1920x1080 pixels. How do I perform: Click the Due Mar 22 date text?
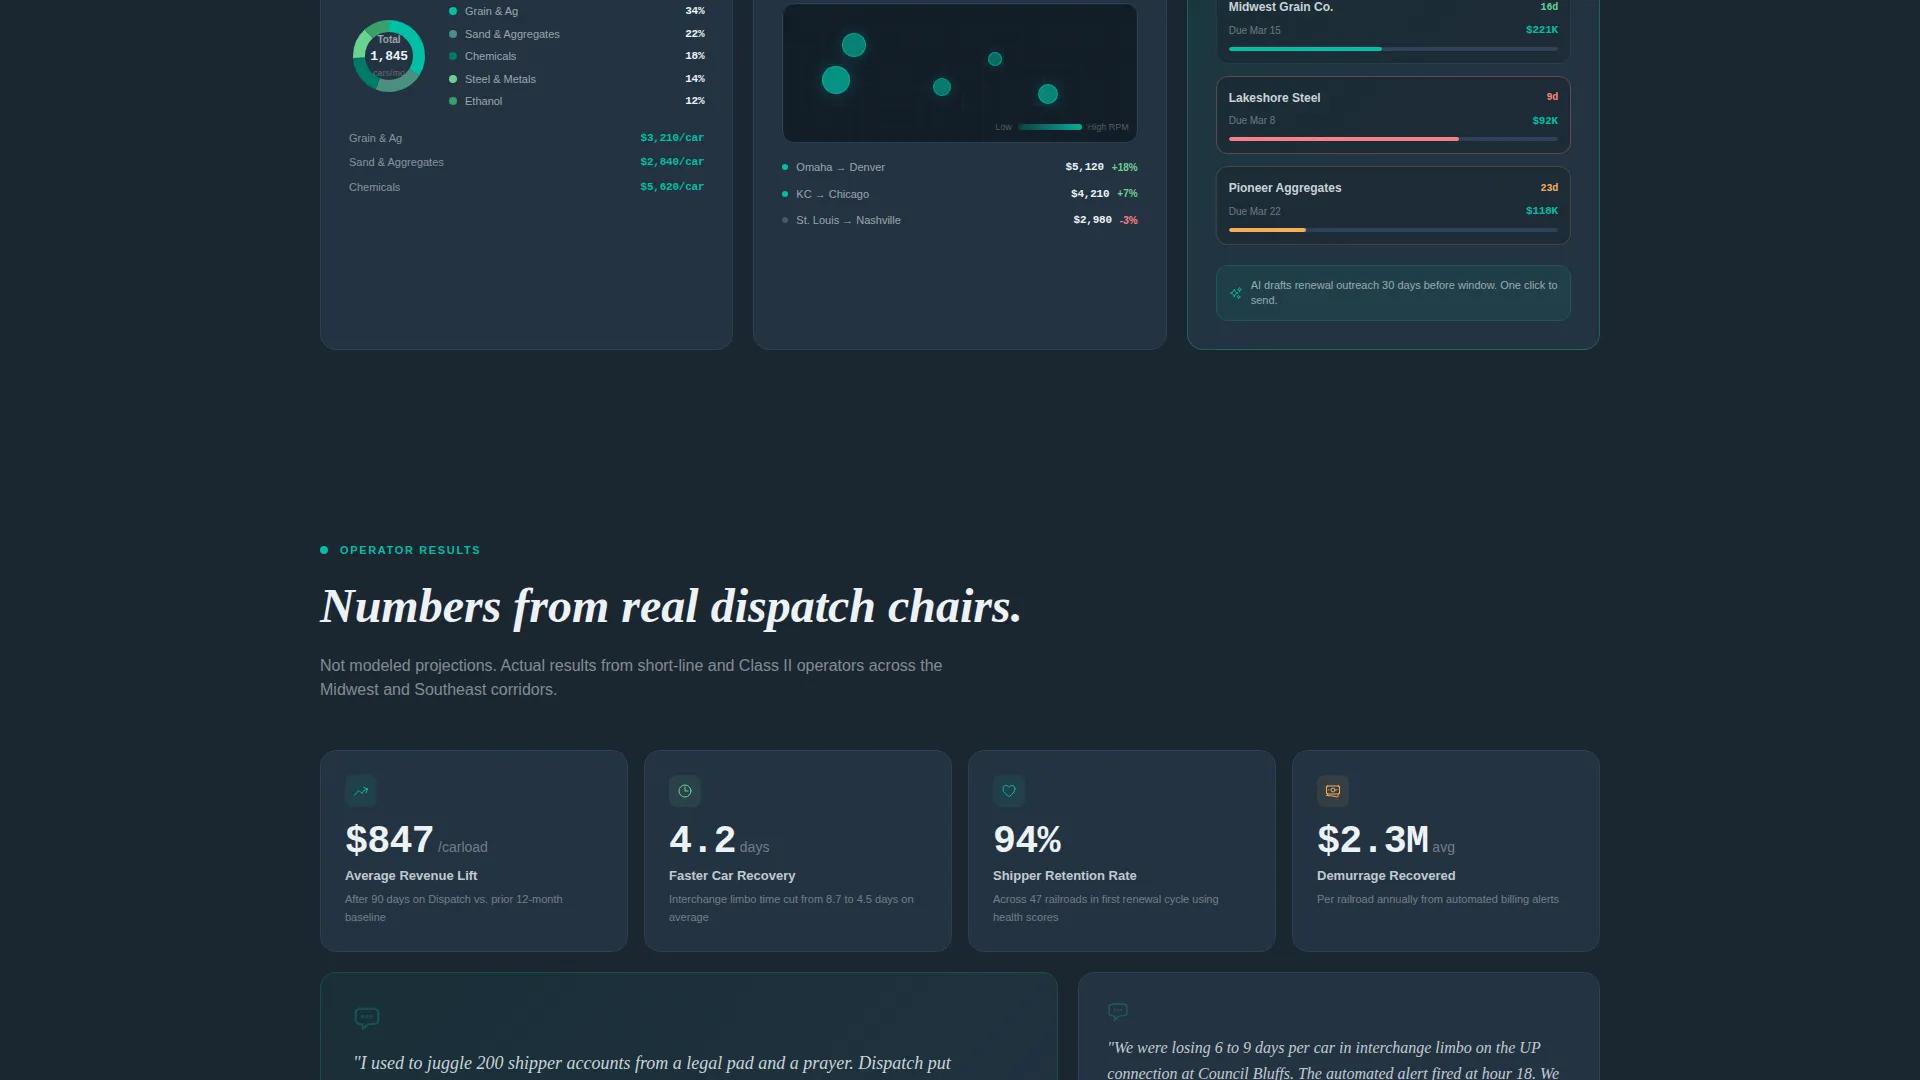1254,211
